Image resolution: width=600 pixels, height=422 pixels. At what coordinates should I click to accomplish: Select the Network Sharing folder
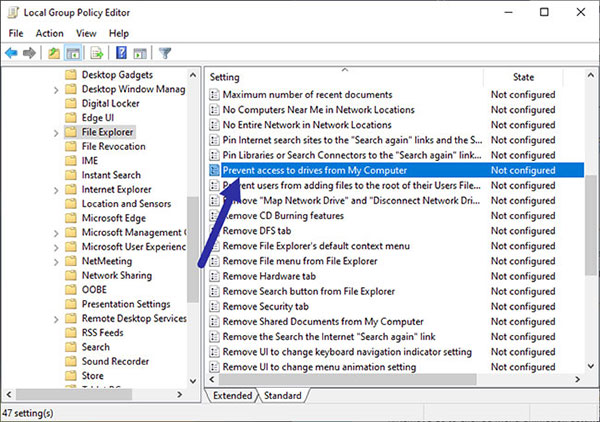click(x=117, y=275)
